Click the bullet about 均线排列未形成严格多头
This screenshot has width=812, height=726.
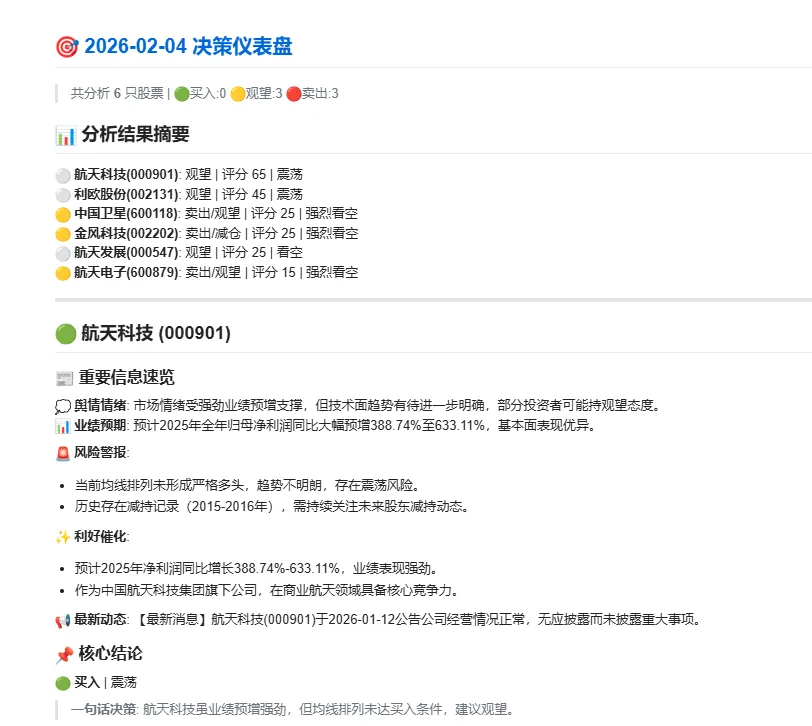[x=248, y=485]
